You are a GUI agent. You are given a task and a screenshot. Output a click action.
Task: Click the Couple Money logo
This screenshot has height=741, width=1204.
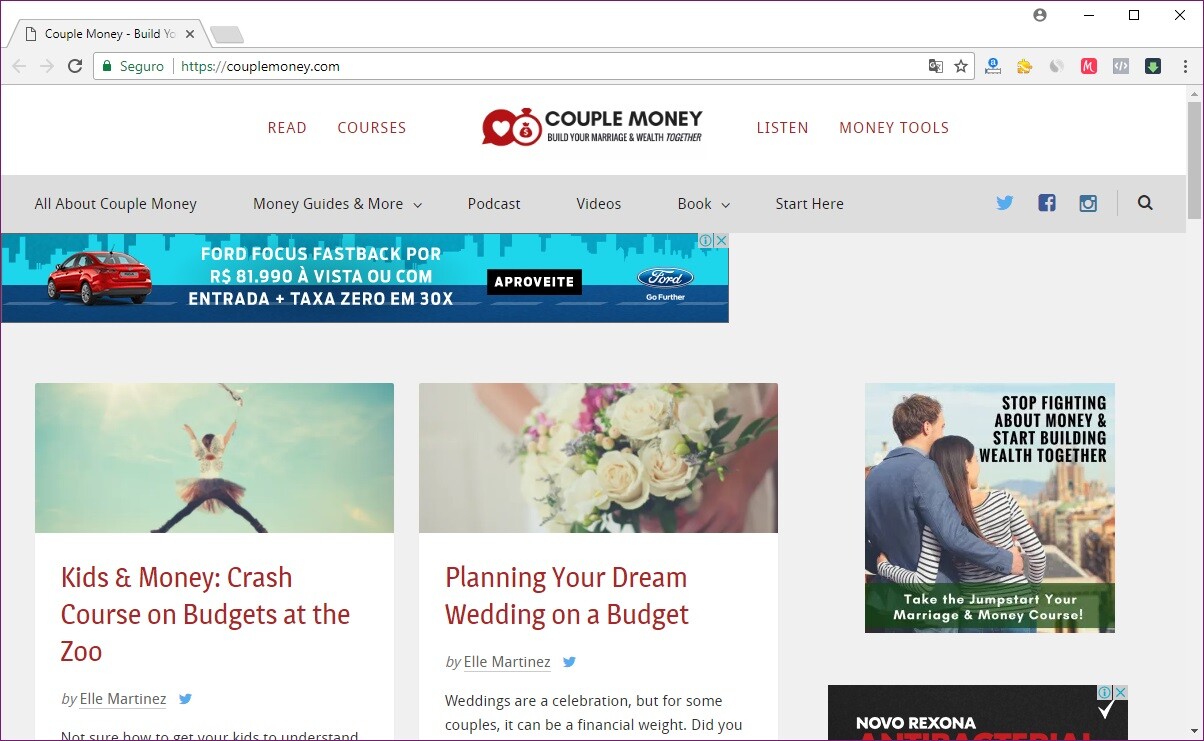pos(592,127)
